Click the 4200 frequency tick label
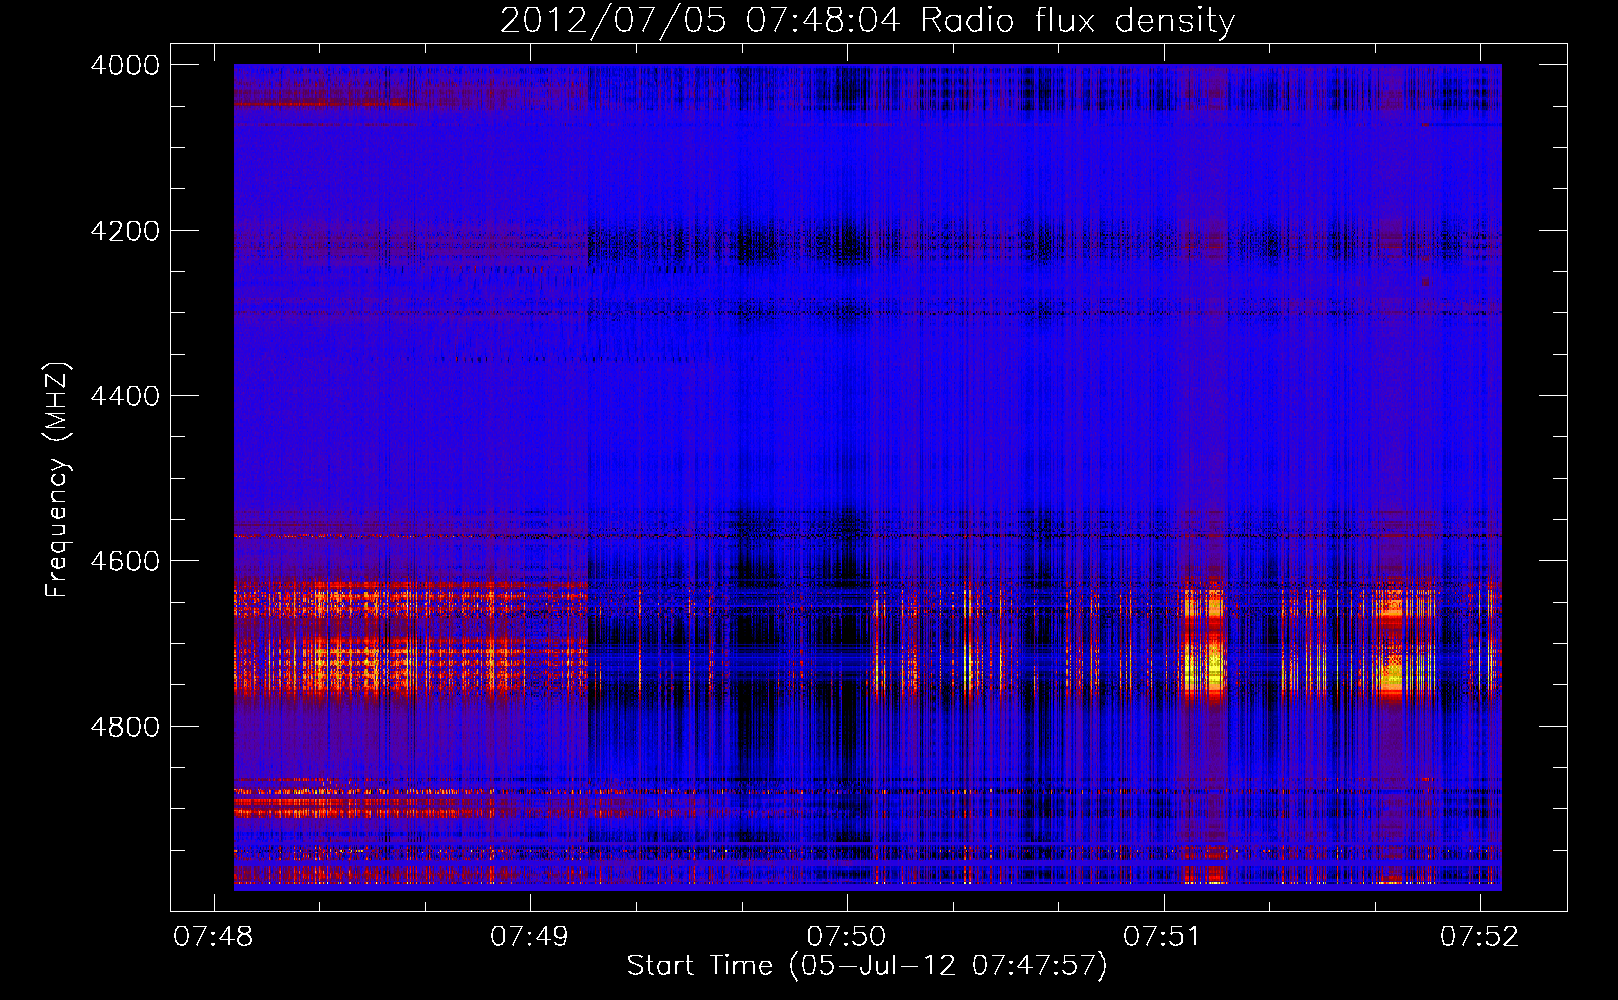 click(125, 231)
